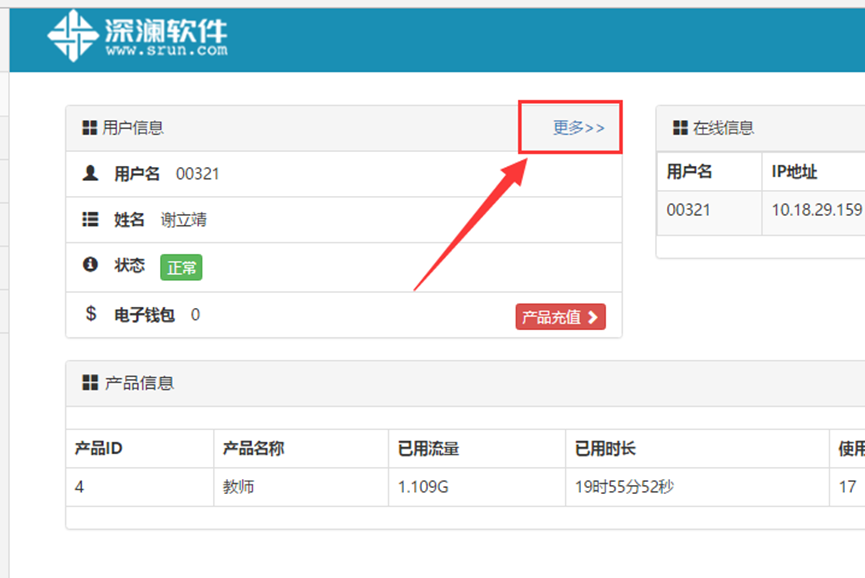The width and height of the screenshot is (865, 578).
Task: Click the grid icon beside 在线信息
Action: 680,128
